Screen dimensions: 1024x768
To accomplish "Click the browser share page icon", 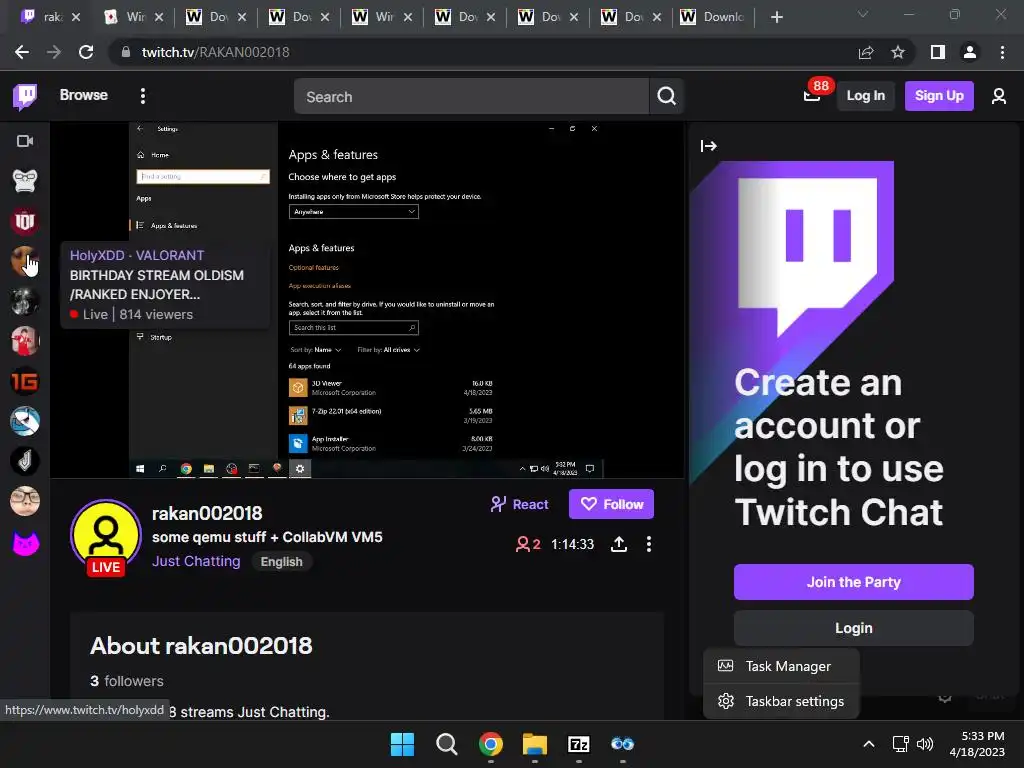I will [x=866, y=52].
